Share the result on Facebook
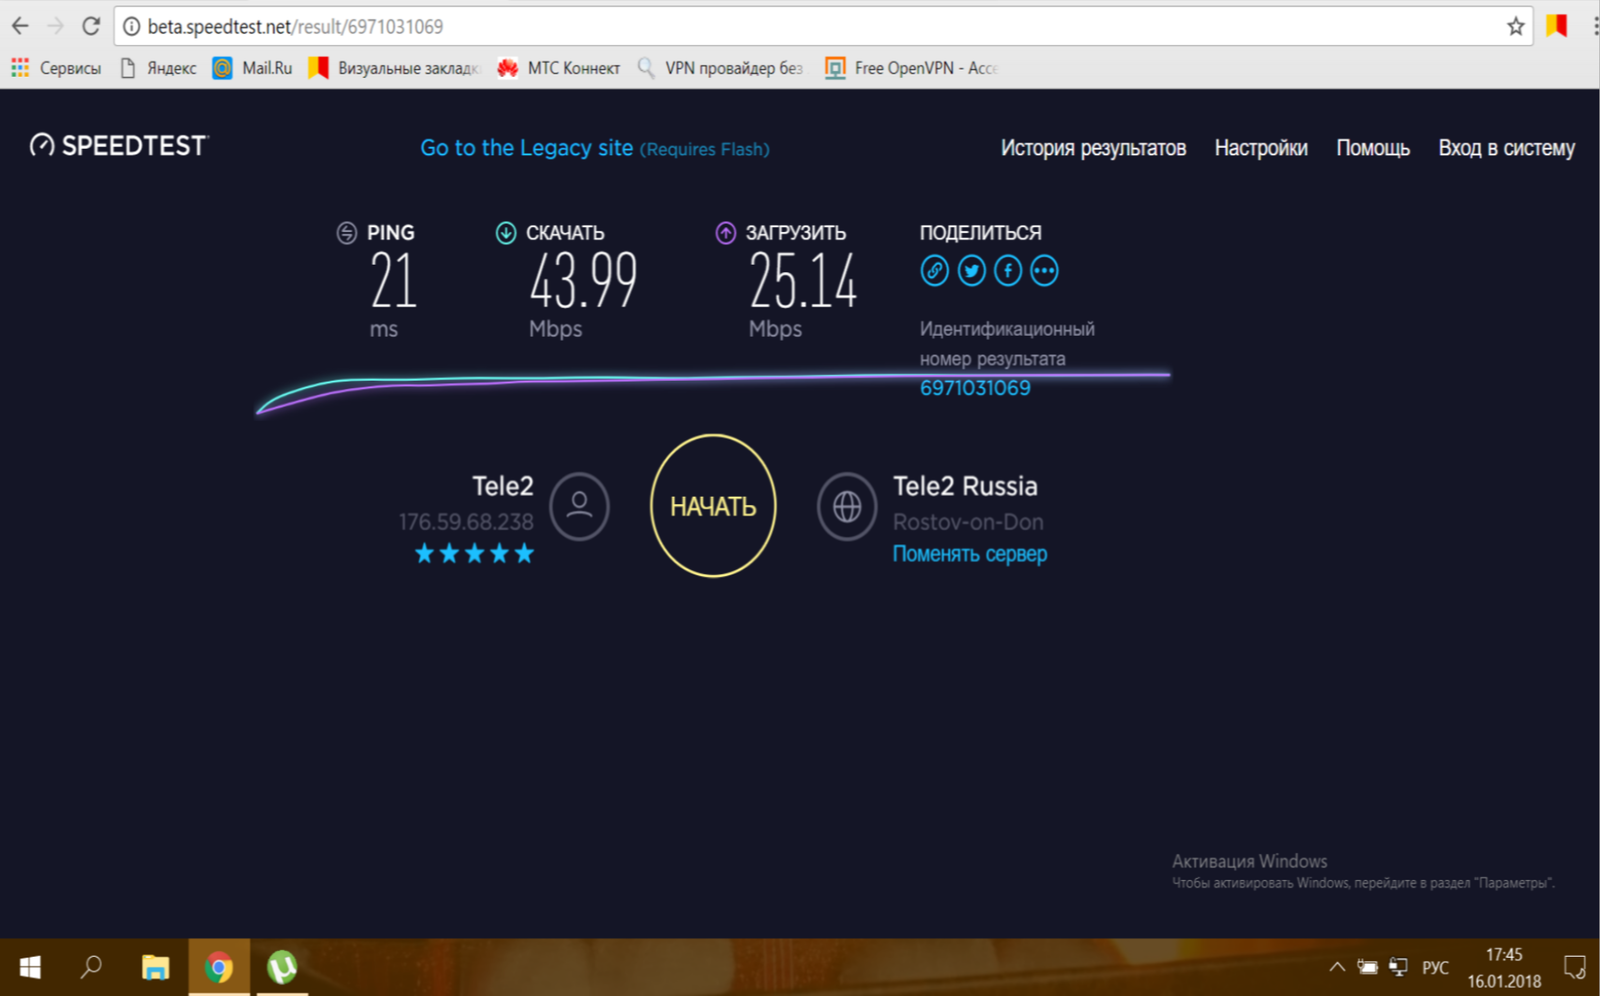The height and width of the screenshot is (996, 1600). point(1008,271)
